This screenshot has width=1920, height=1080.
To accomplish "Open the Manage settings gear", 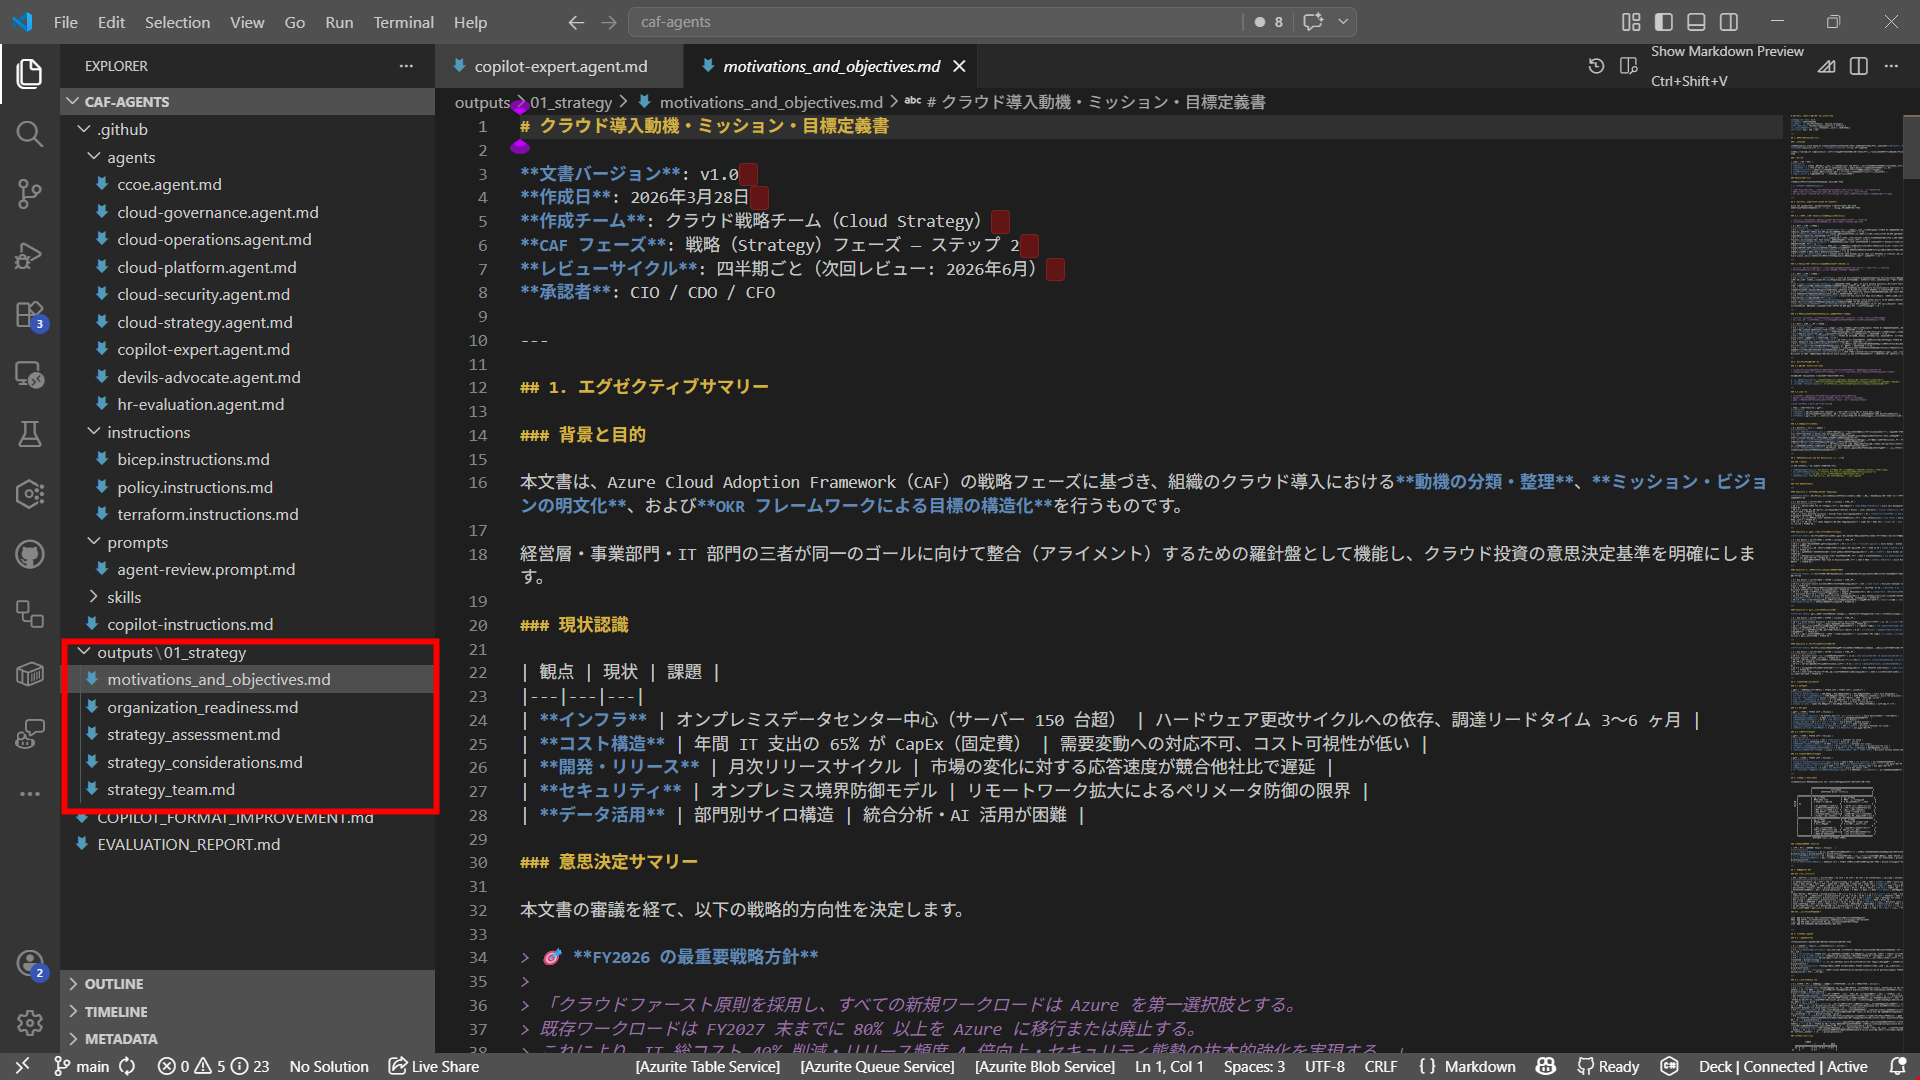I will [29, 1023].
